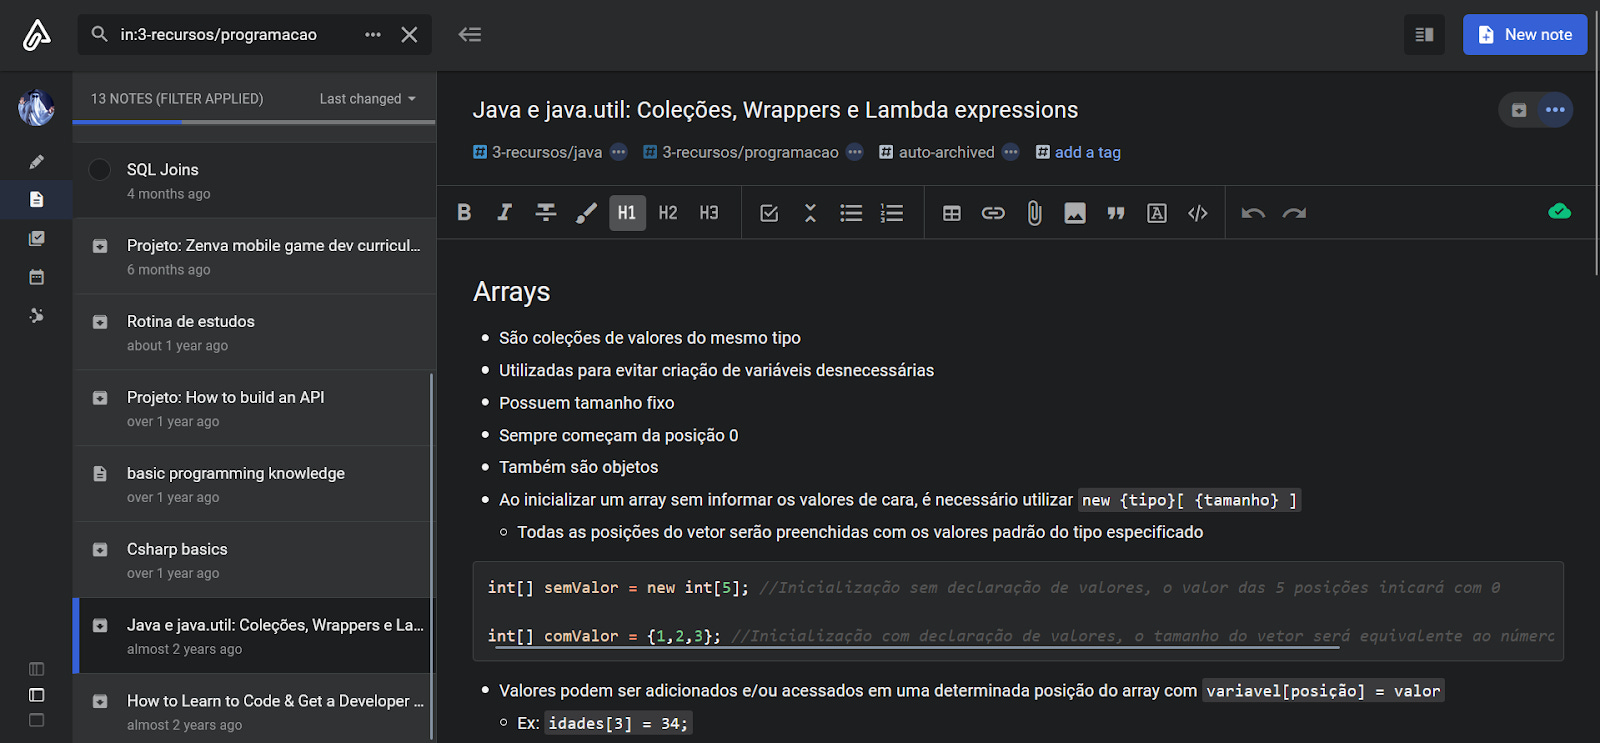Toggle numbered list
This screenshot has width=1600, height=743.
(892, 212)
